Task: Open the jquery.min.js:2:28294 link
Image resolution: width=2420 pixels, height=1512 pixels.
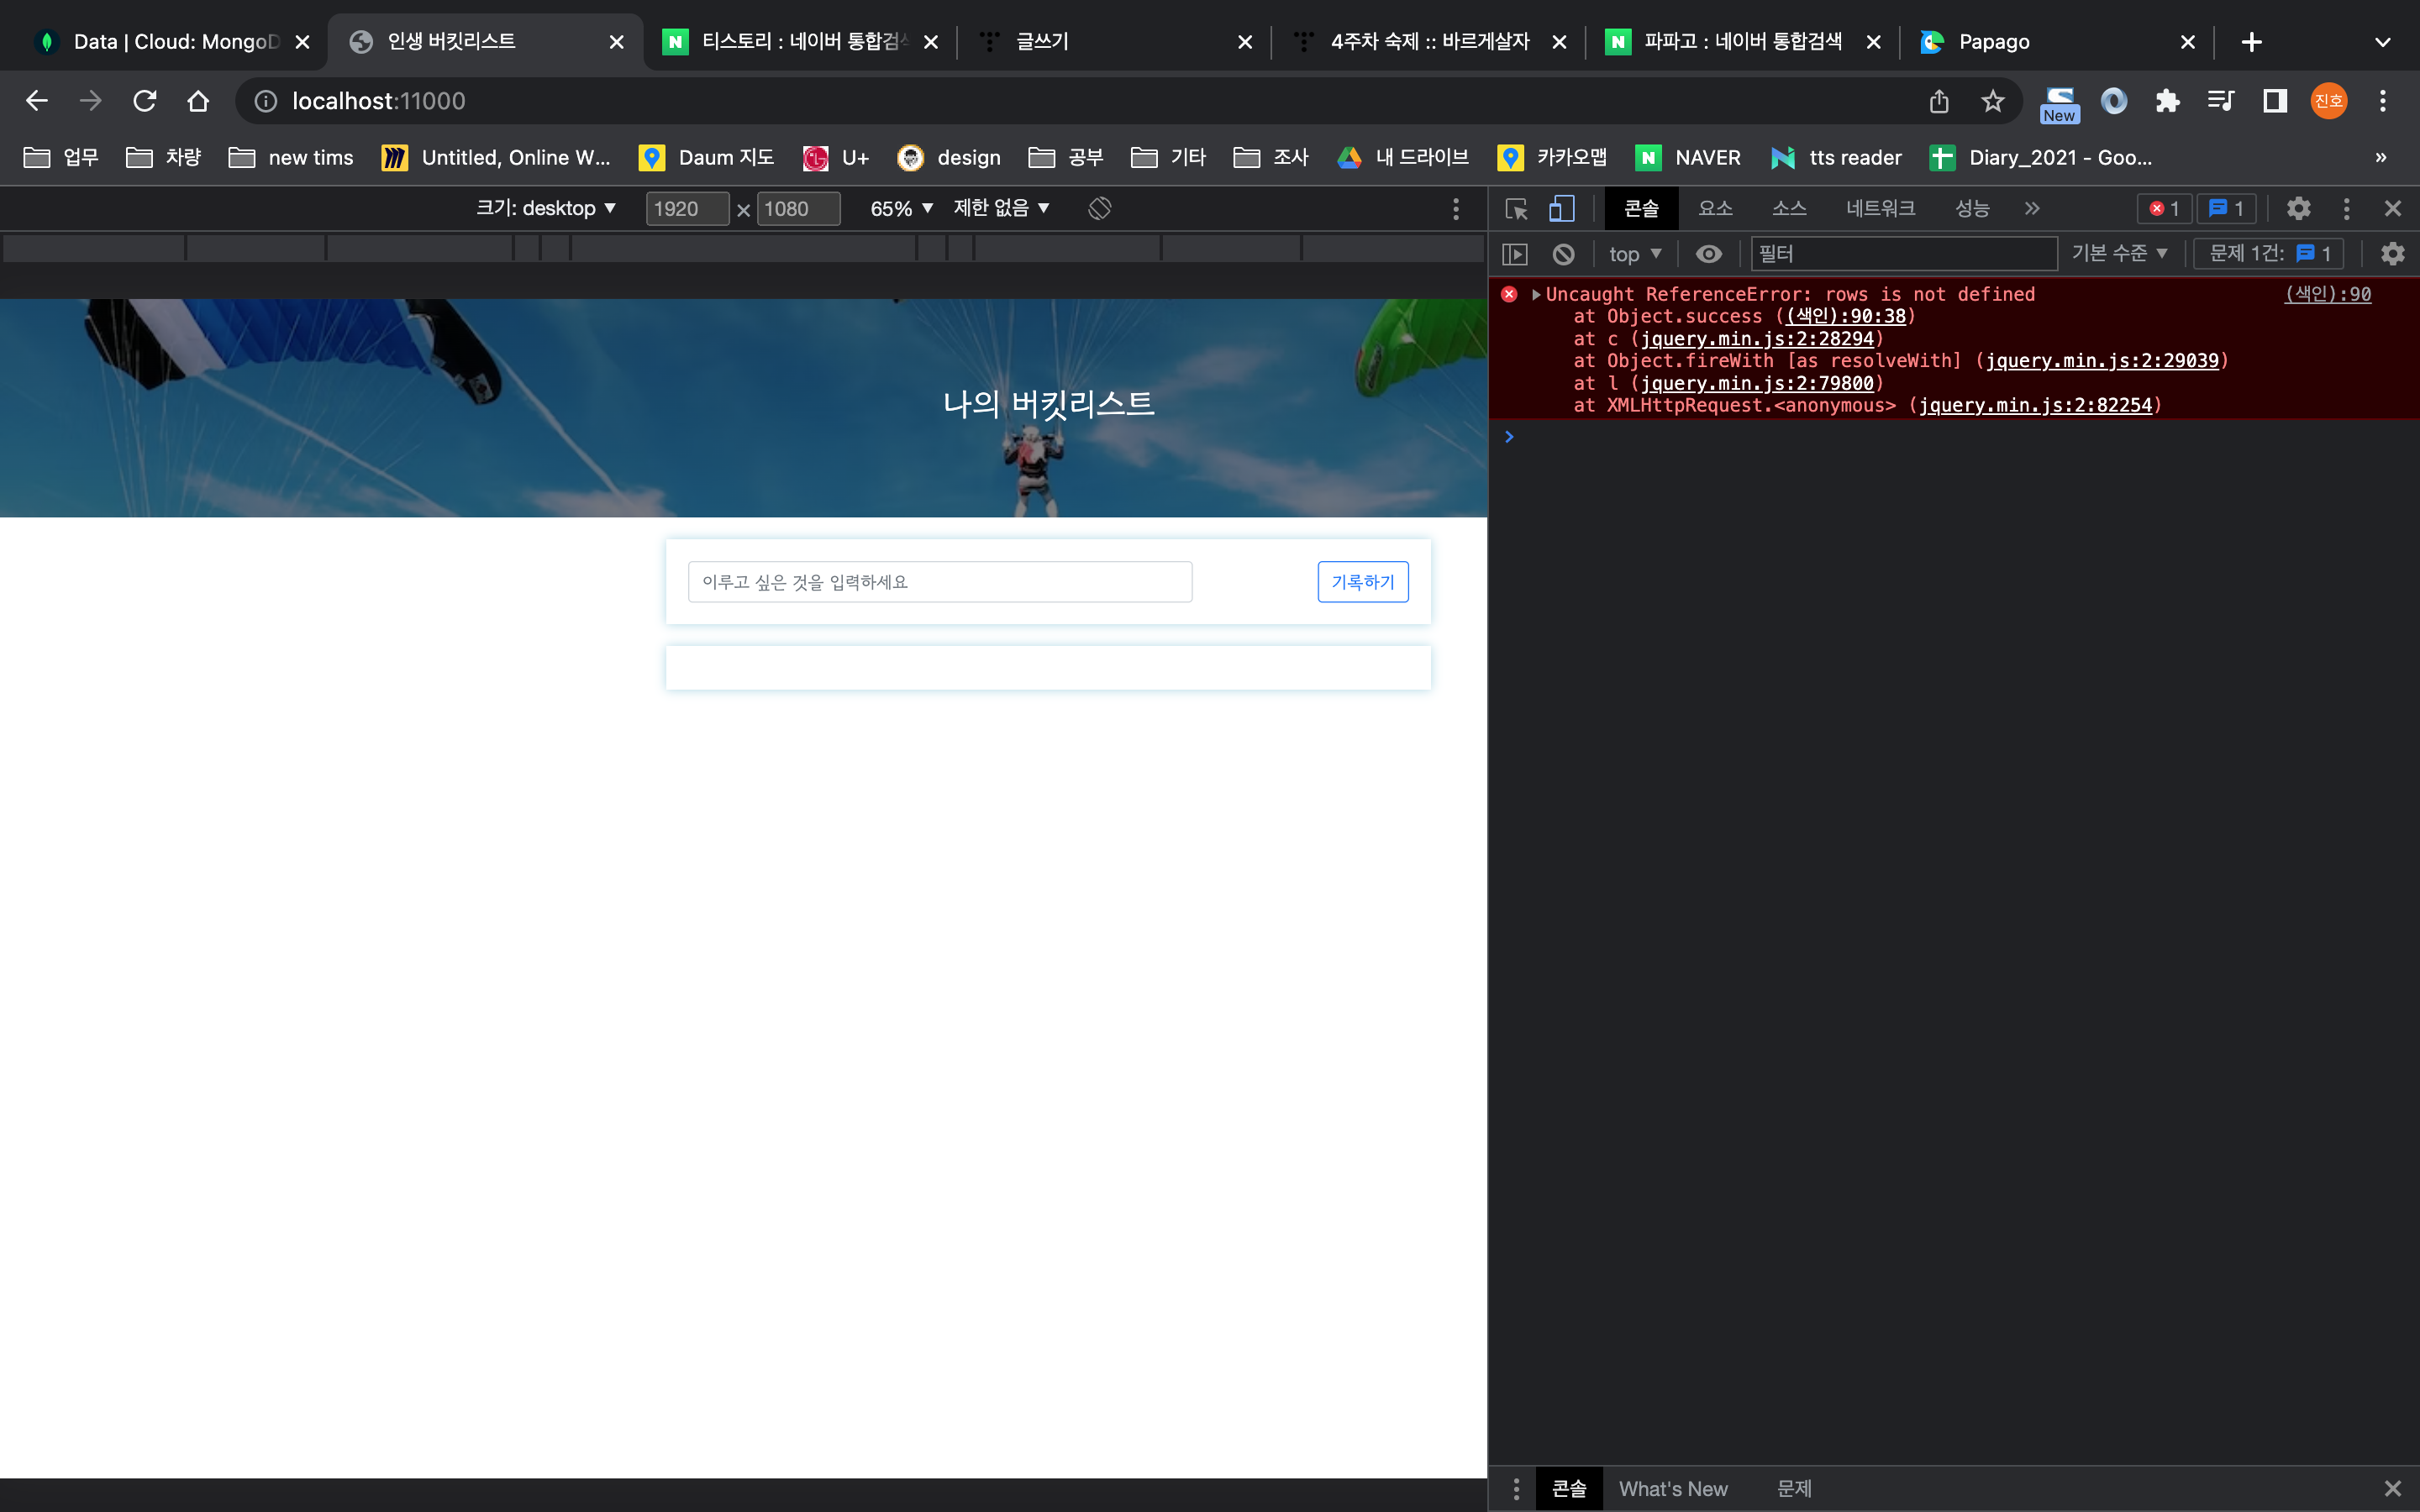Action: (x=1757, y=339)
